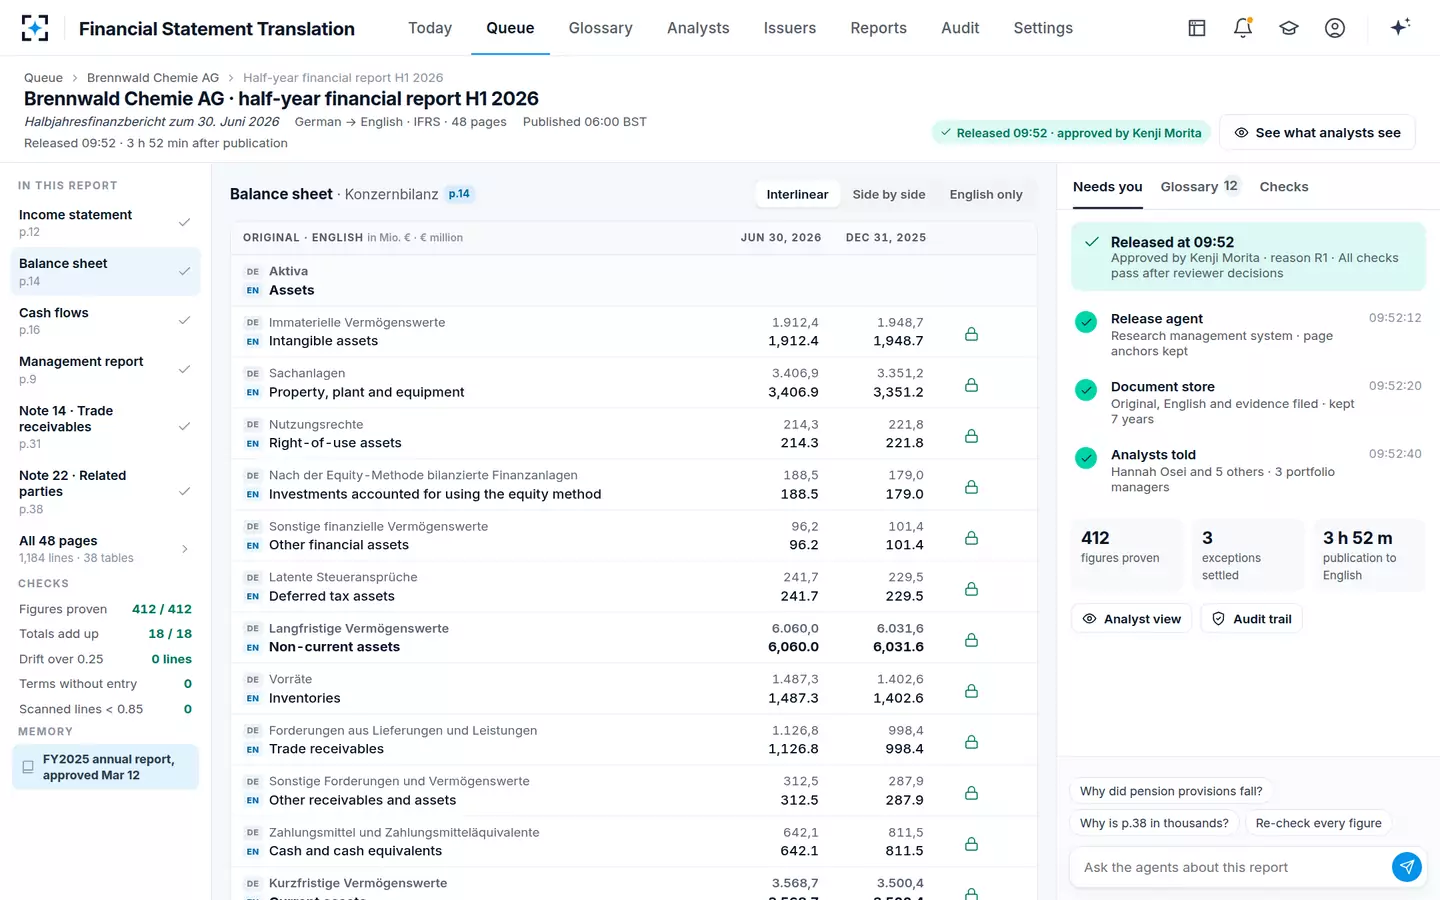This screenshot has width=1440, height=900.
Task: Open the Settings tab
Action: pos(1043,28)
